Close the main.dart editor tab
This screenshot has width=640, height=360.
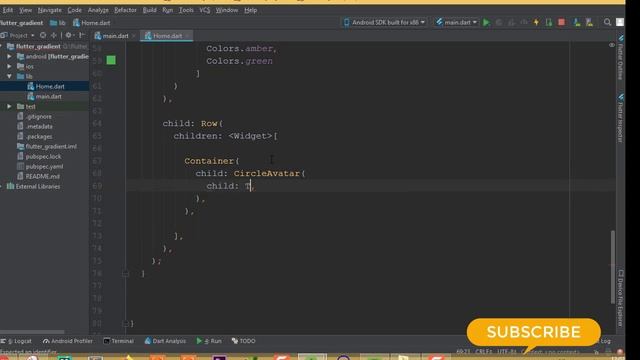click(133, 36)
